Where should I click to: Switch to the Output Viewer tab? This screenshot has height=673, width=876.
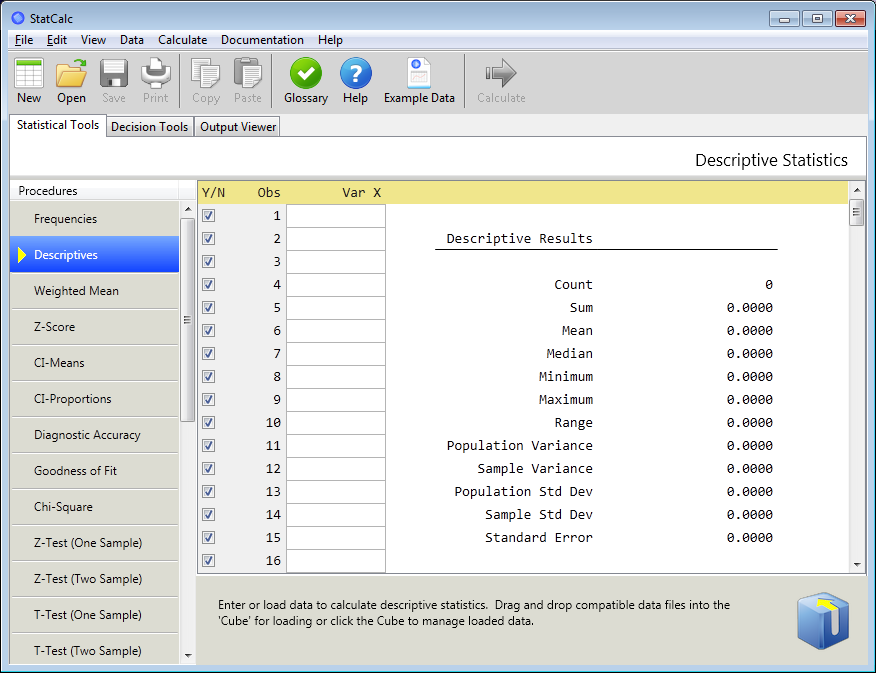point(238,127)
